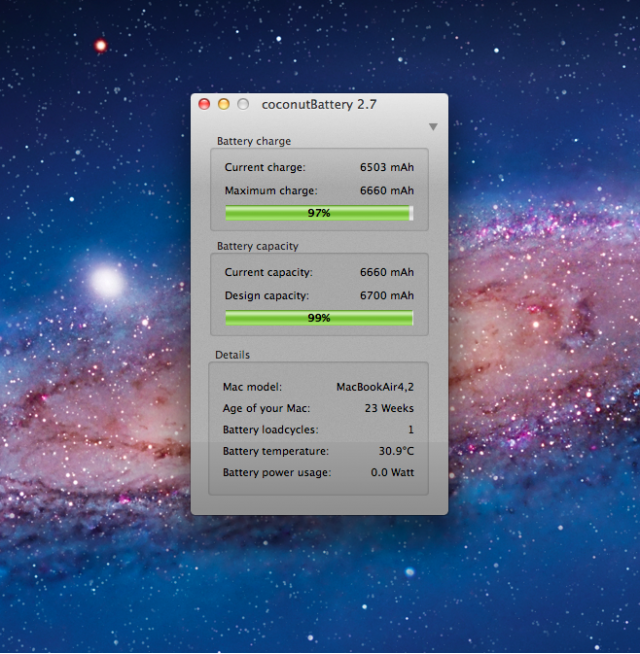Click the Maximum charge: label

(x=271, y=191)
